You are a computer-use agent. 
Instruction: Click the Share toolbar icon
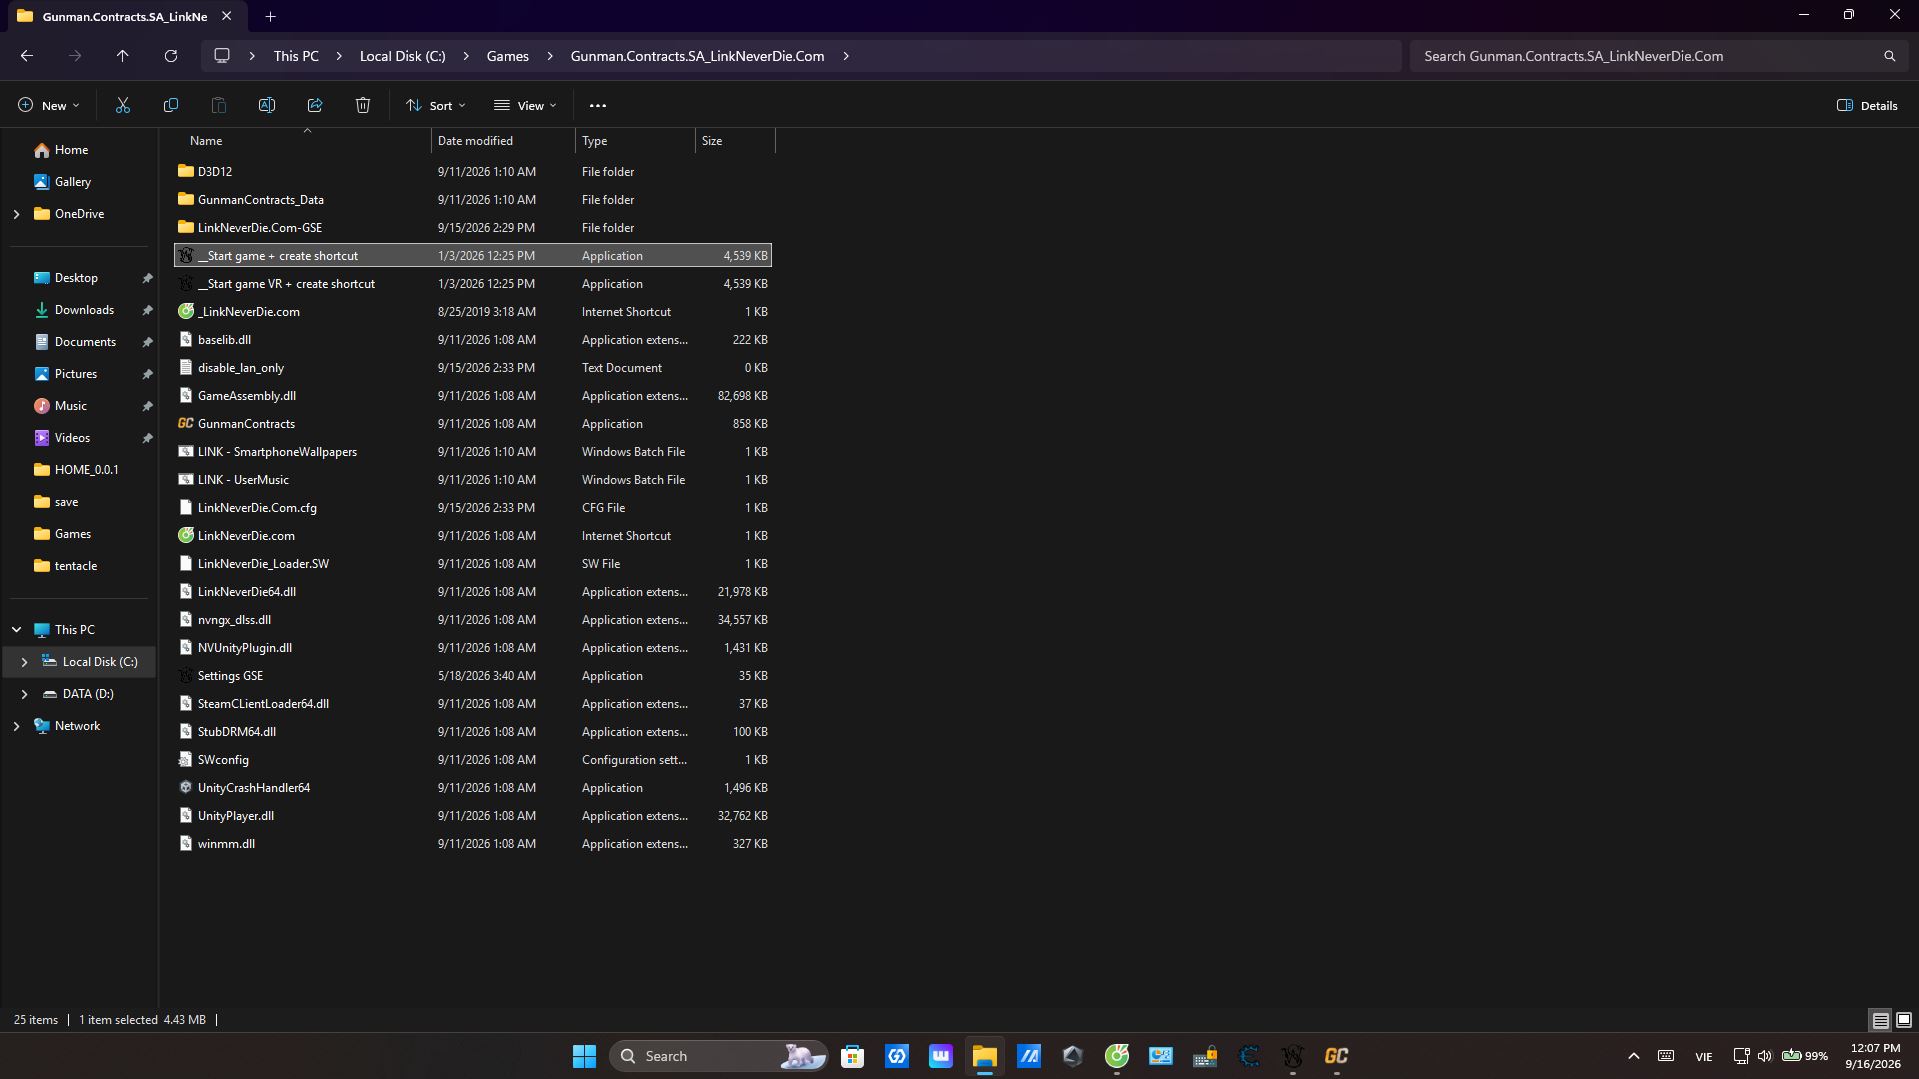[315, 105]
